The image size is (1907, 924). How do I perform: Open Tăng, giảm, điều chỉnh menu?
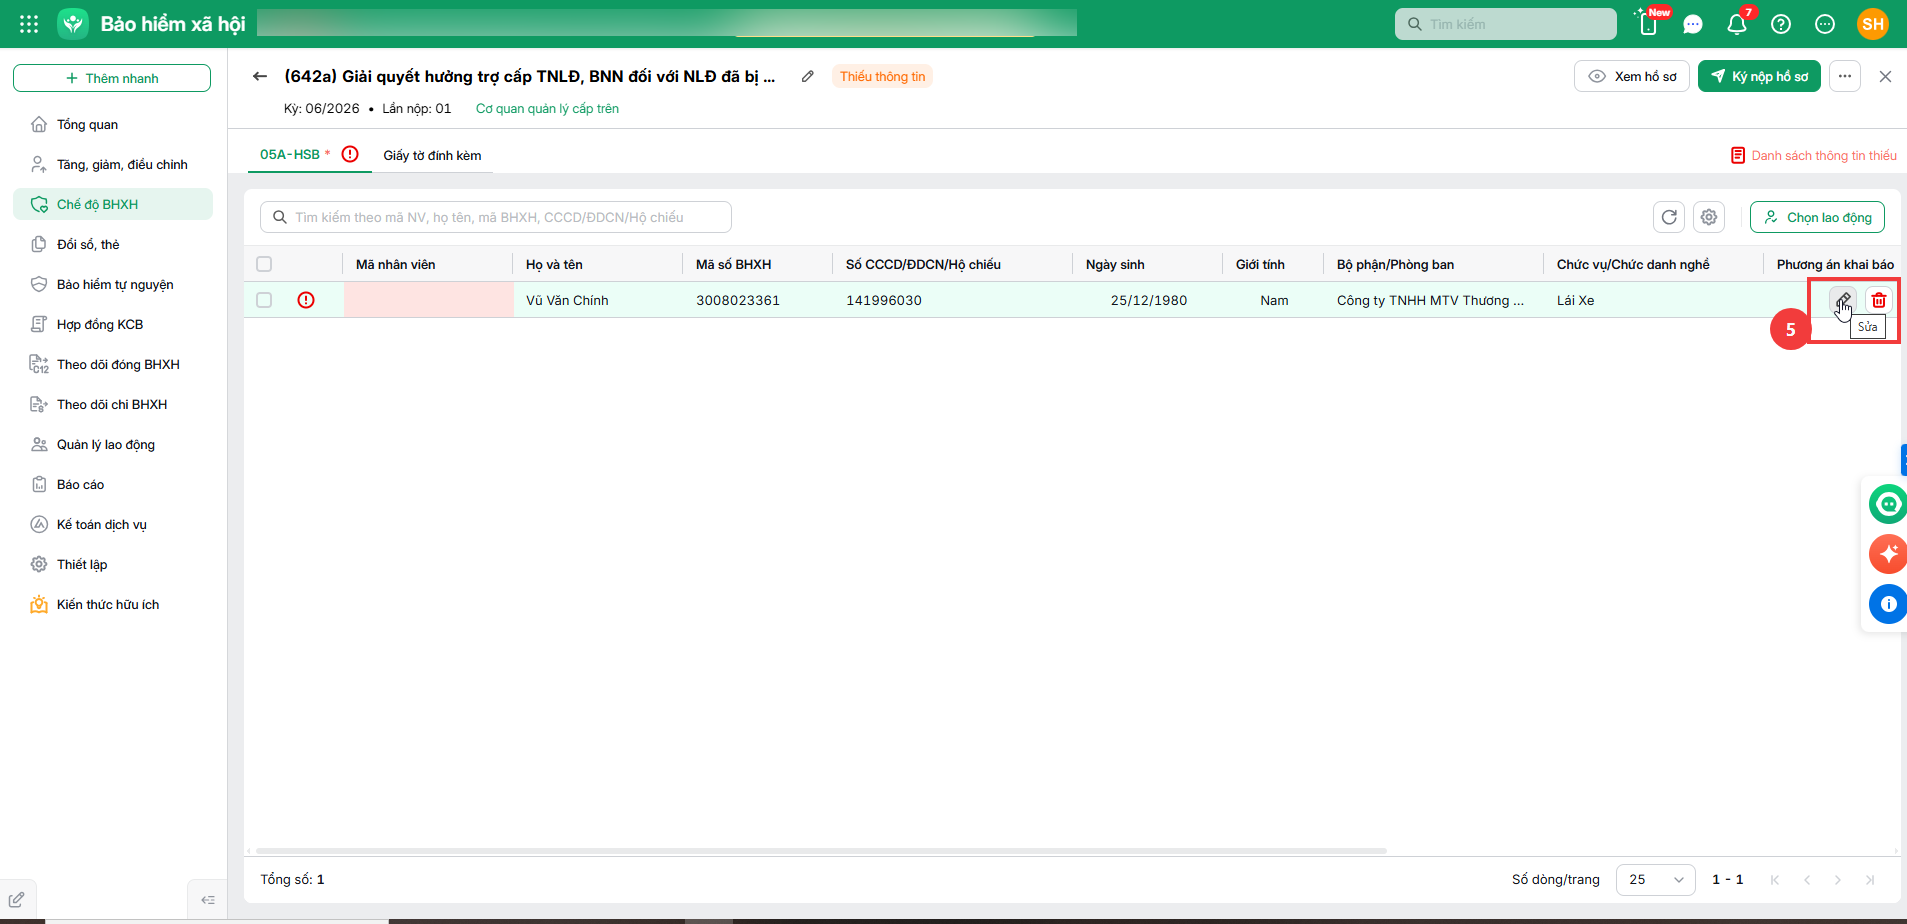pyautogui.click(x=112, y=164)
